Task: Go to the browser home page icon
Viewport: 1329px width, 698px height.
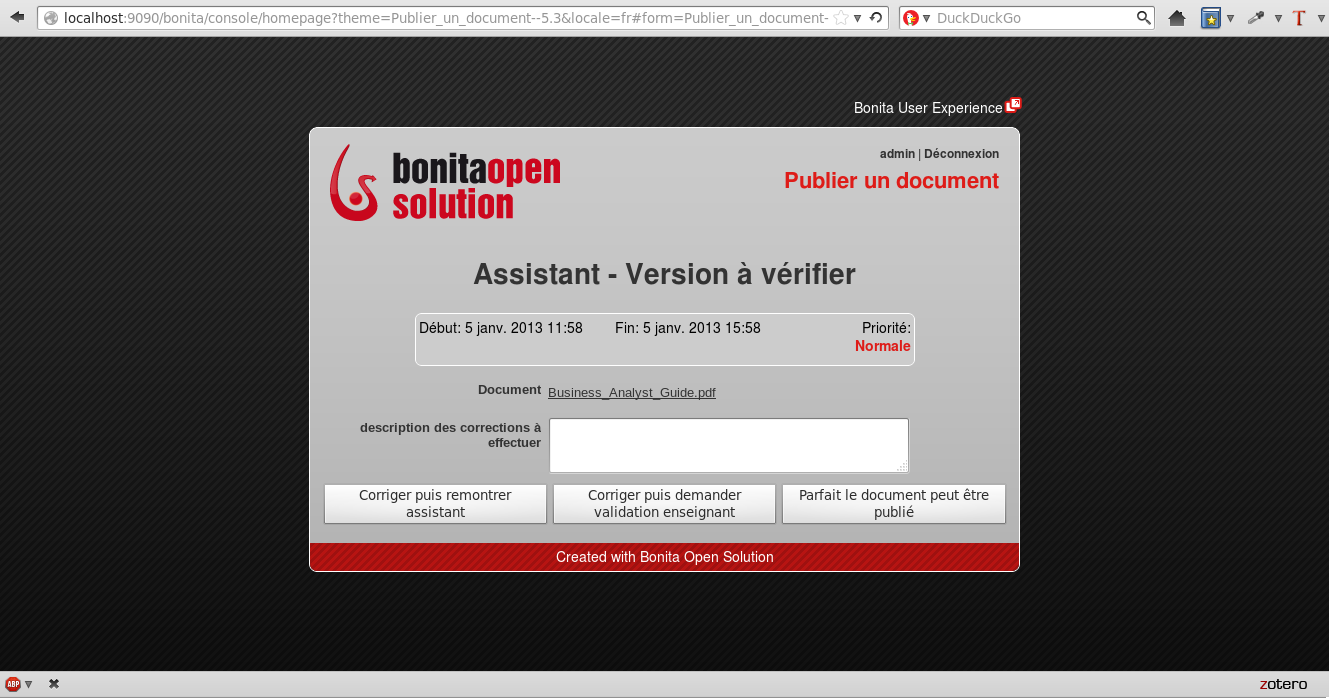Action: pyautogui.click(x=1177, y=18)
